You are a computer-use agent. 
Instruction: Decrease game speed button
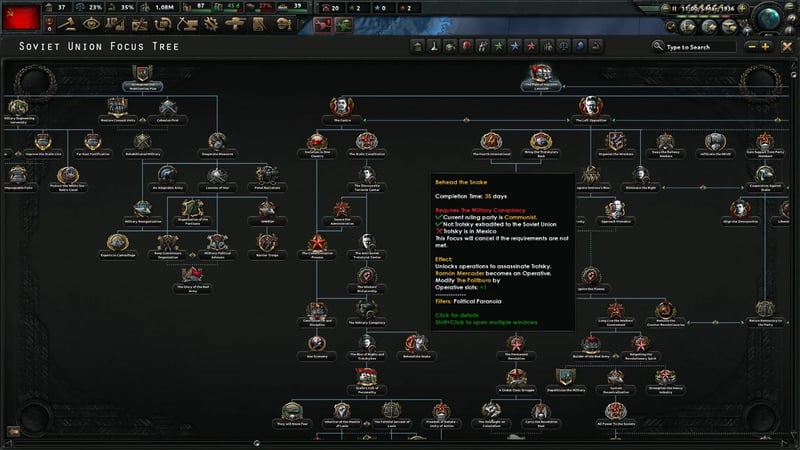665,8
